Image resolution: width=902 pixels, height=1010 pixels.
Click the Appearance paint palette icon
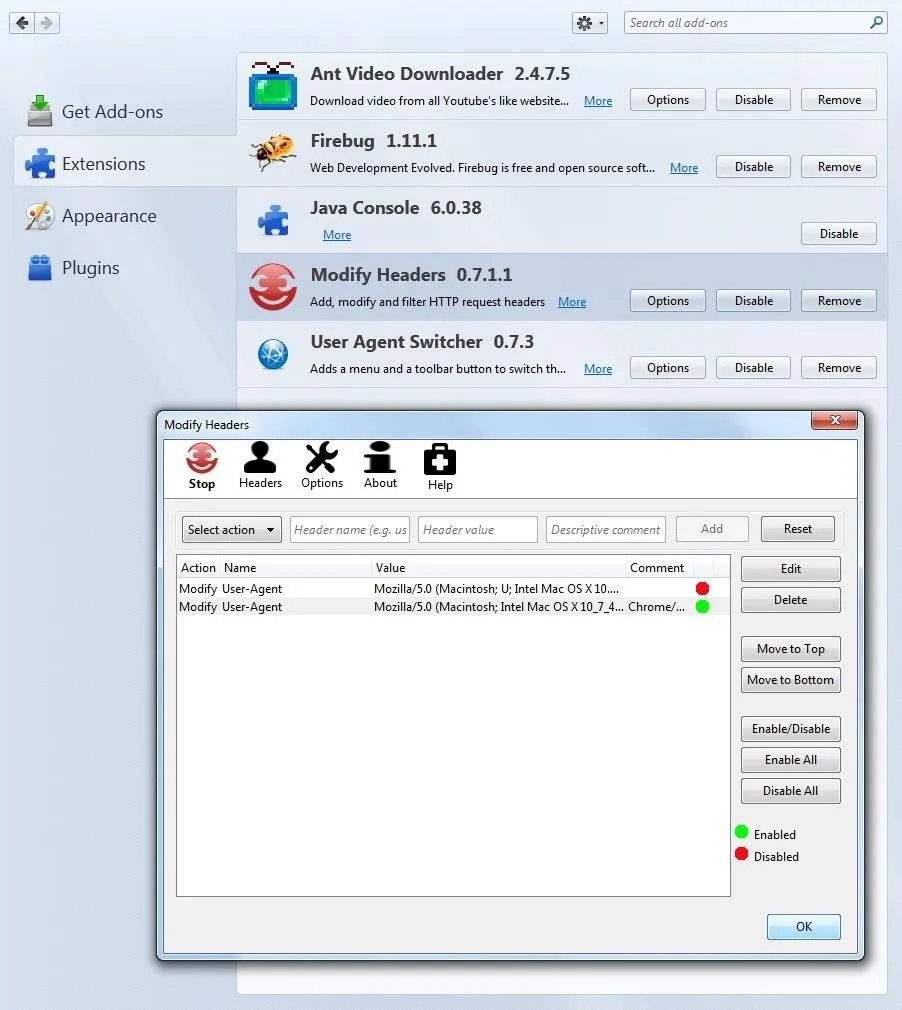click(x=40, y=216)
